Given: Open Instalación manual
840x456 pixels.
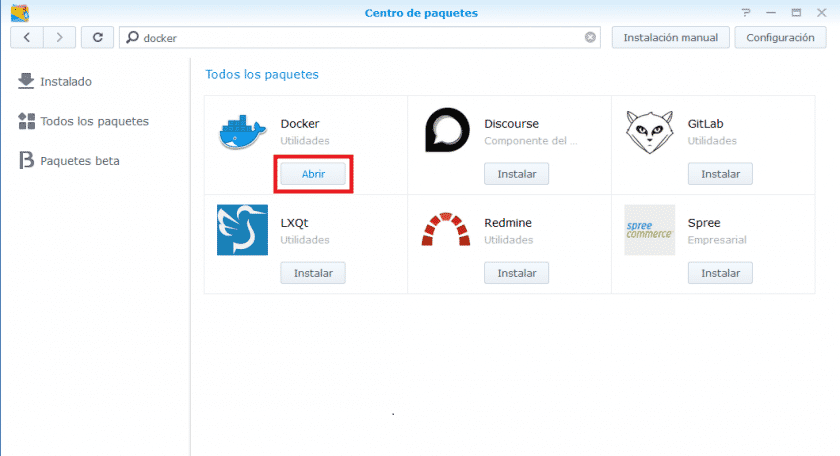Looking at the screenshot, I should coord(671,38).
